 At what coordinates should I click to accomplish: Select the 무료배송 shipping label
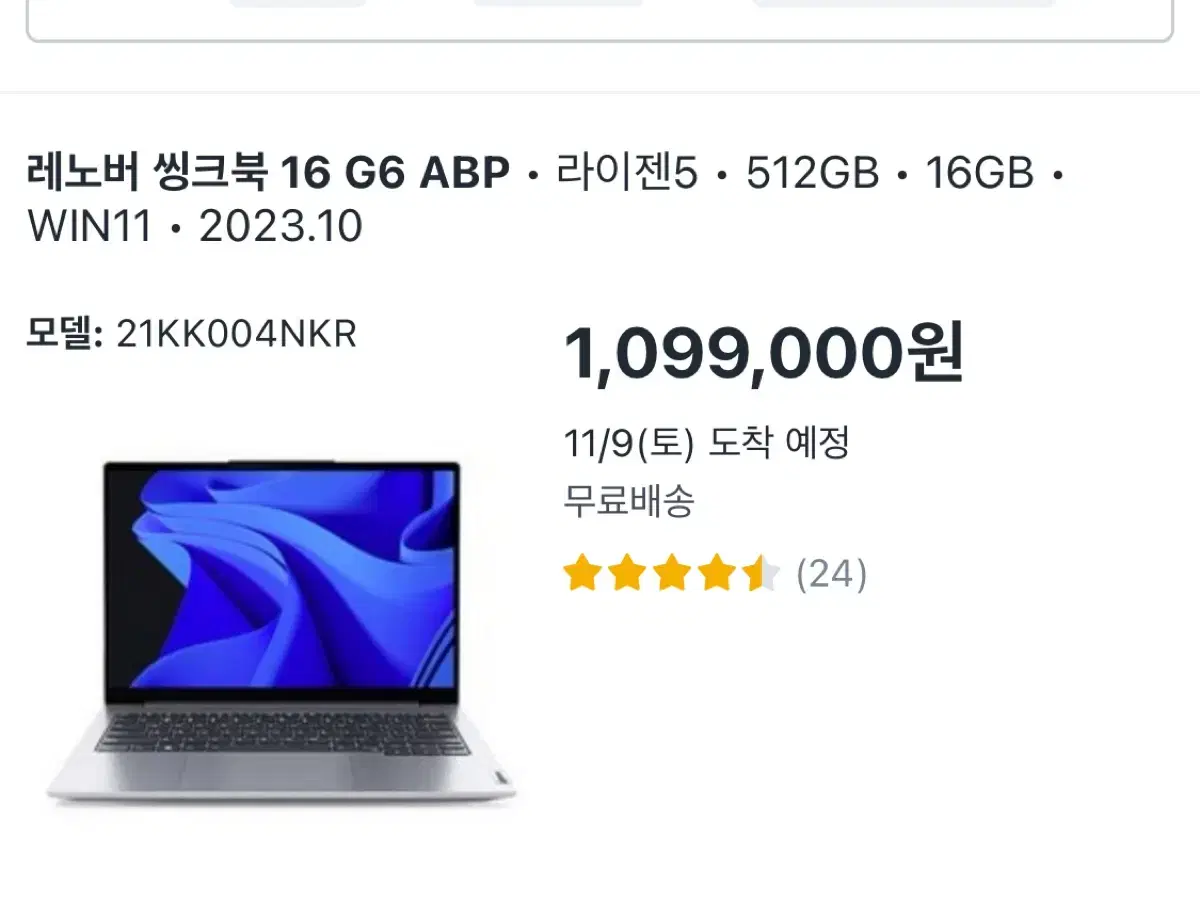pos(629,500)
